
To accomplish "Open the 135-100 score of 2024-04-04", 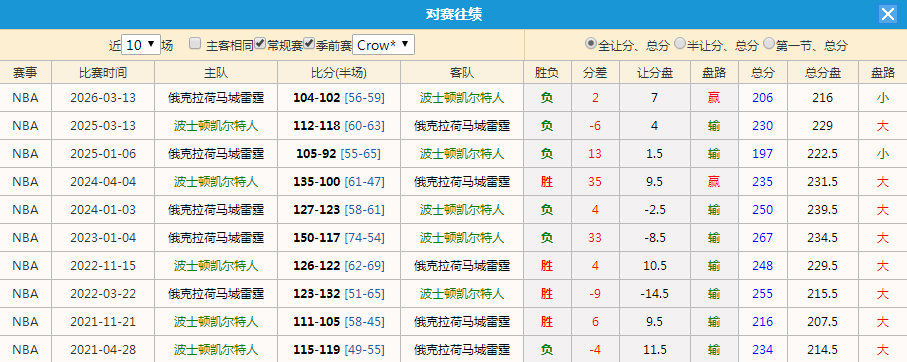I will coord(316,182).
